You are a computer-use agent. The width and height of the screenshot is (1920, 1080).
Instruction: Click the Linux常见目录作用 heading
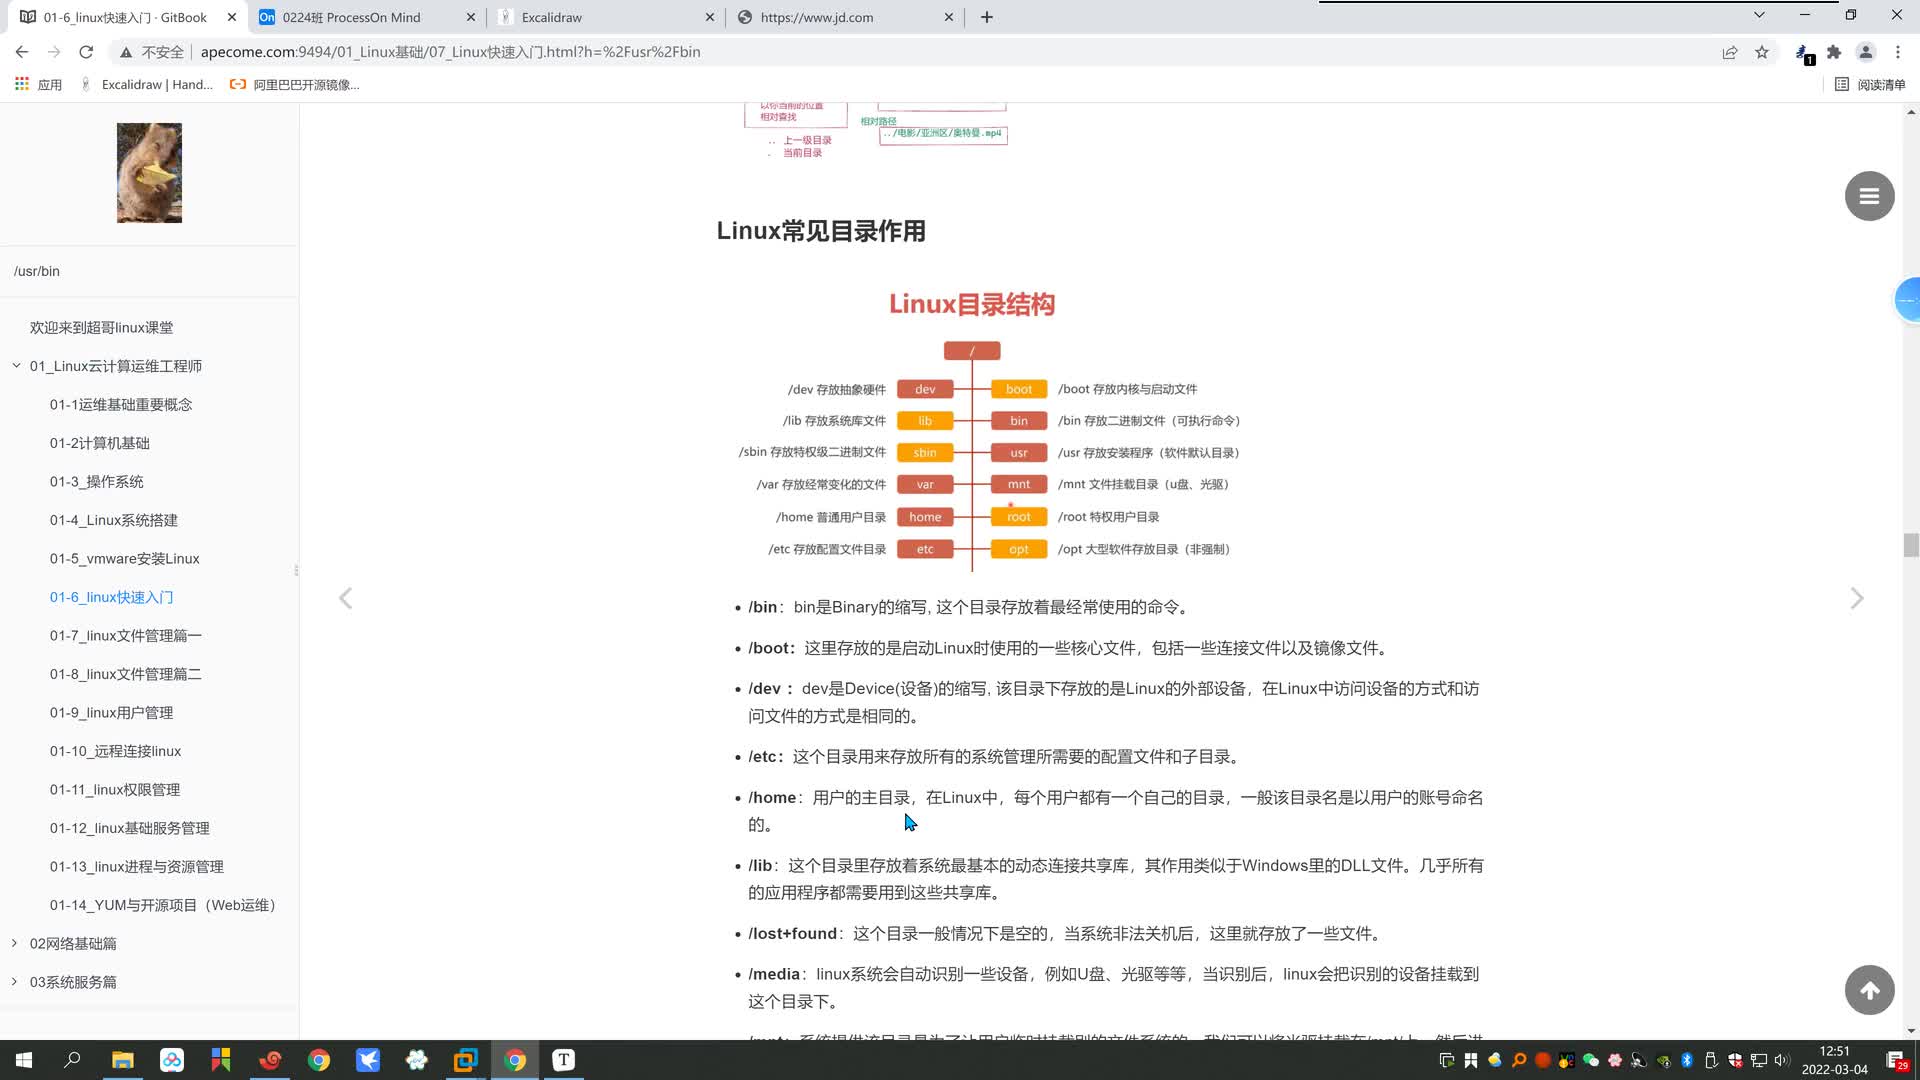(x=821, y=231)
